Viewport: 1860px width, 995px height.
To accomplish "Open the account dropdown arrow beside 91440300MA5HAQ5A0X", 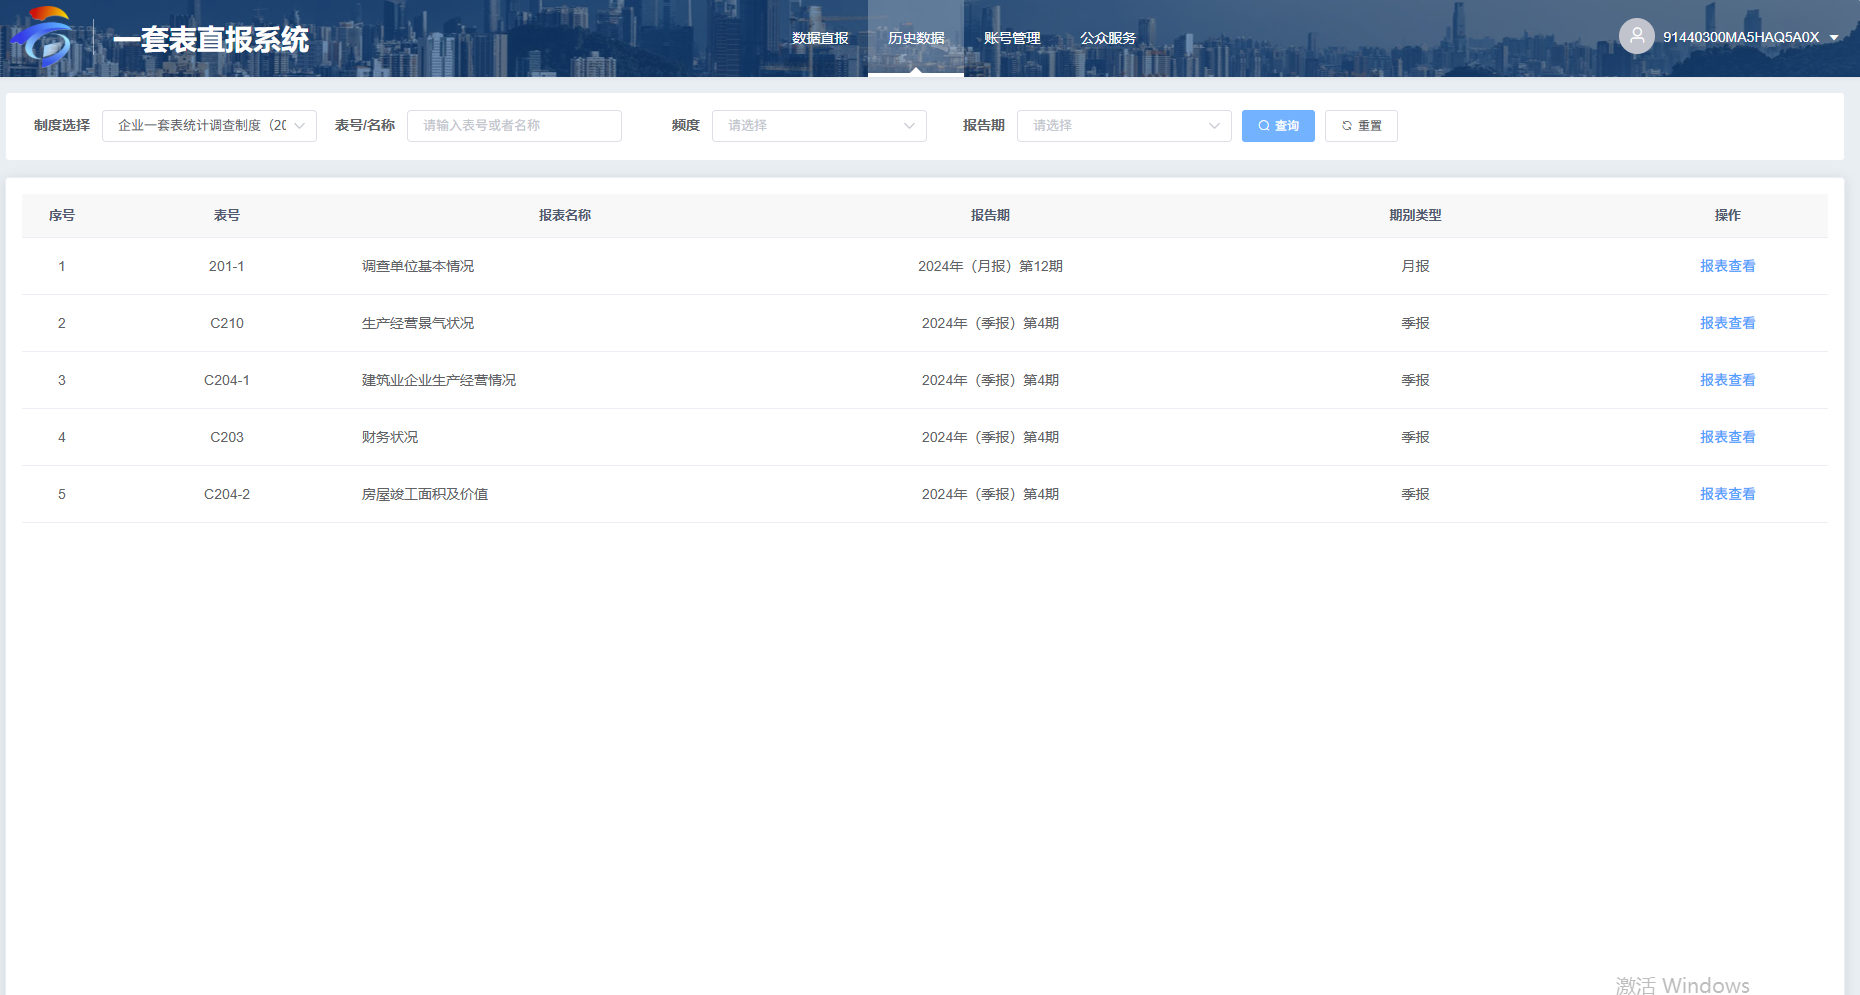I will (1834, 38).
